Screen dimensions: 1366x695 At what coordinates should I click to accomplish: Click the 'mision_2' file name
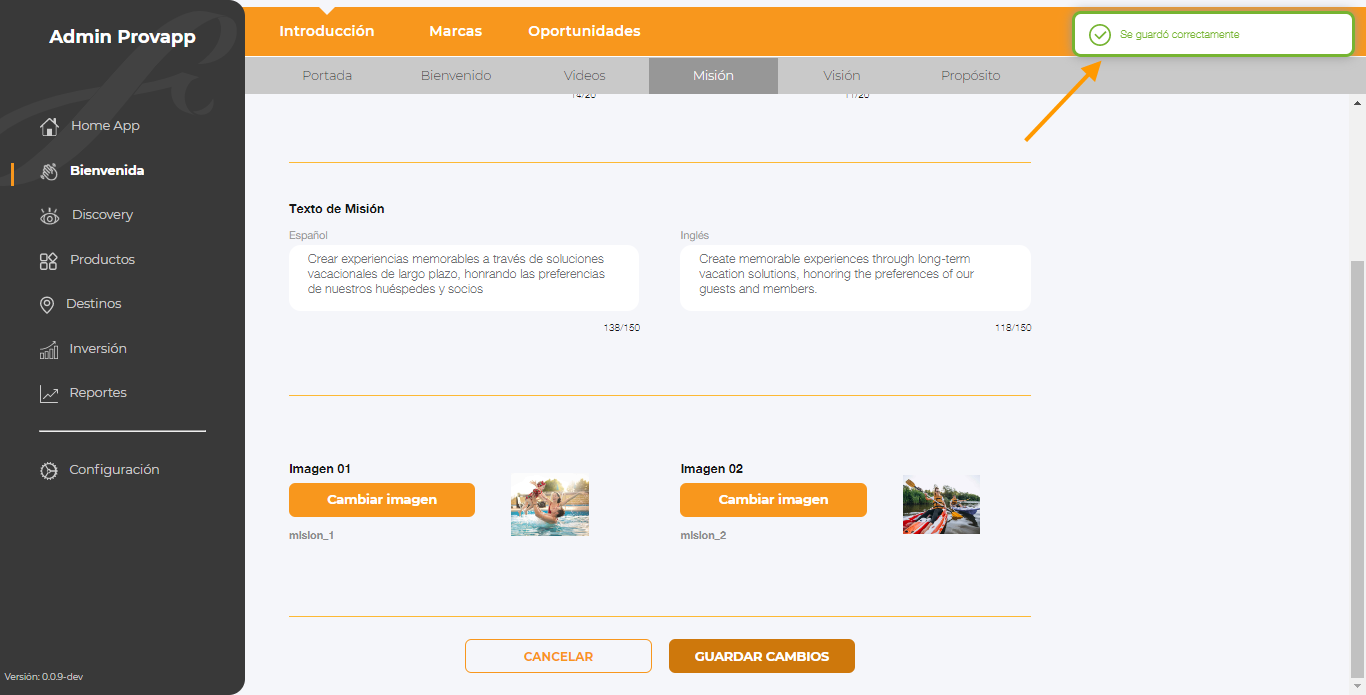pyautogui.click(x=703, y=536)
